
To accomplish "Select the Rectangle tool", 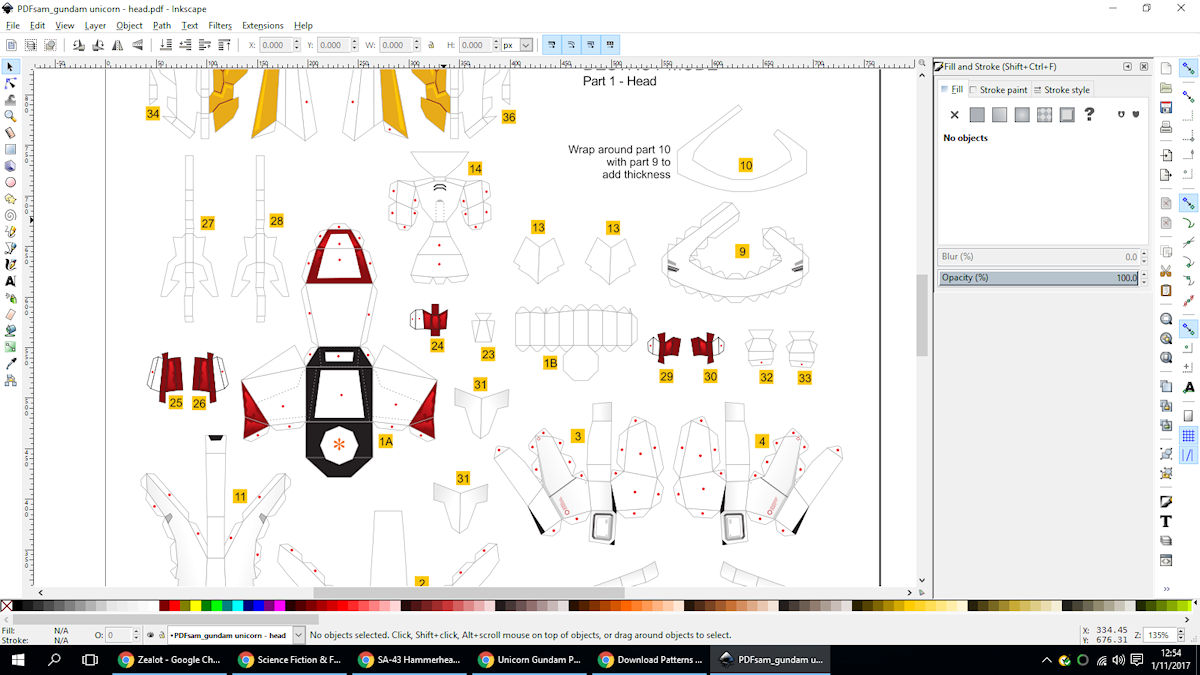I will (x=10, y=149).
